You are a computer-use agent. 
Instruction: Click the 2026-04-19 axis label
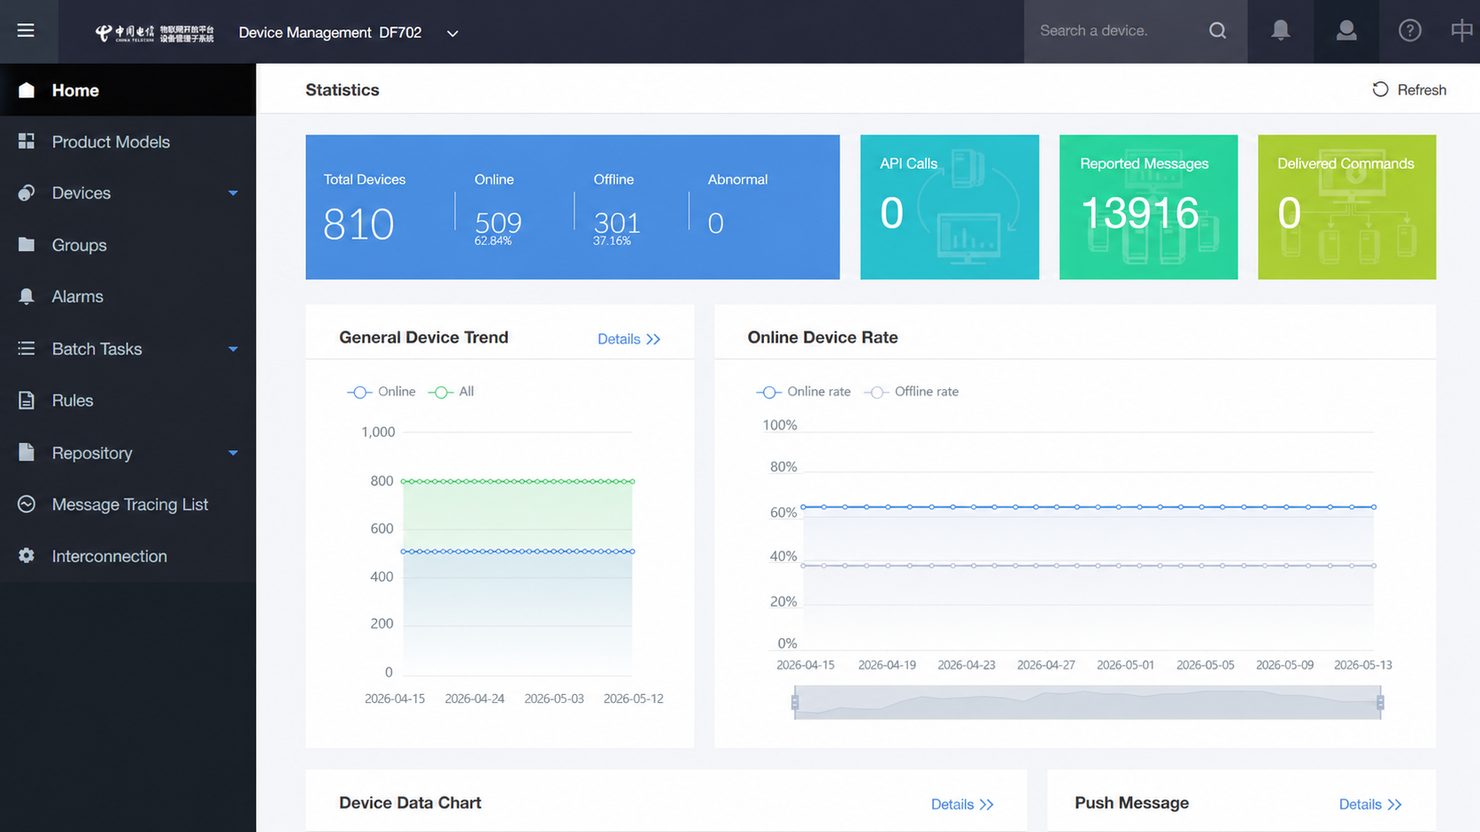(887, 665)
